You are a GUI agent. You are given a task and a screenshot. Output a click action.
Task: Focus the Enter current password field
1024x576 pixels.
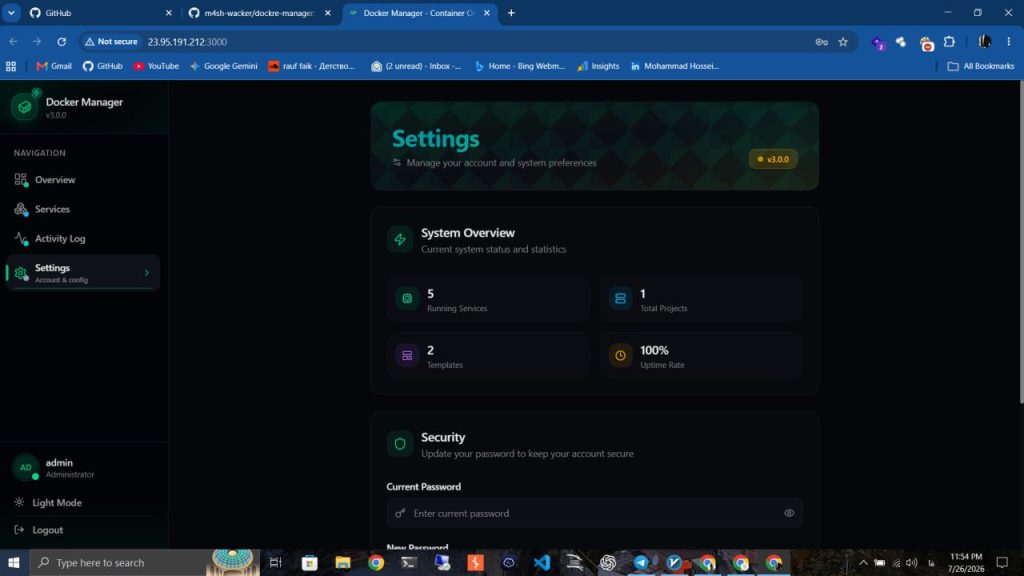[594, 513]
